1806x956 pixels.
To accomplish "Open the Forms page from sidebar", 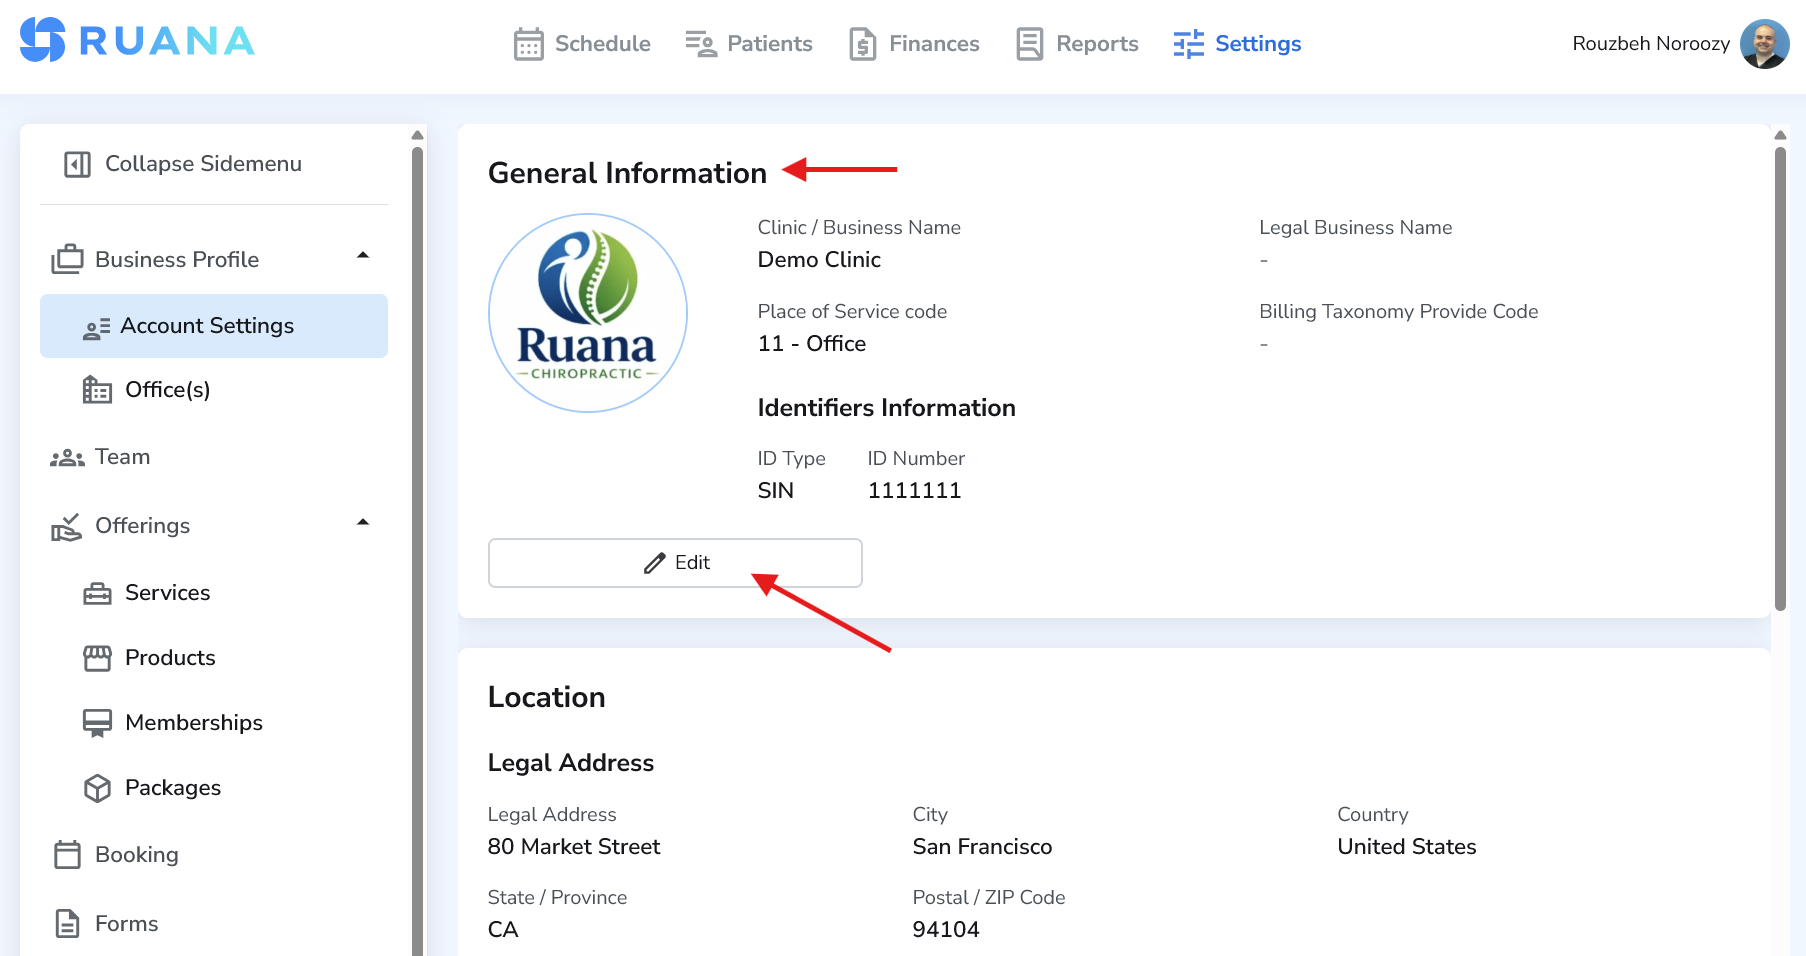I will (127, 923).
